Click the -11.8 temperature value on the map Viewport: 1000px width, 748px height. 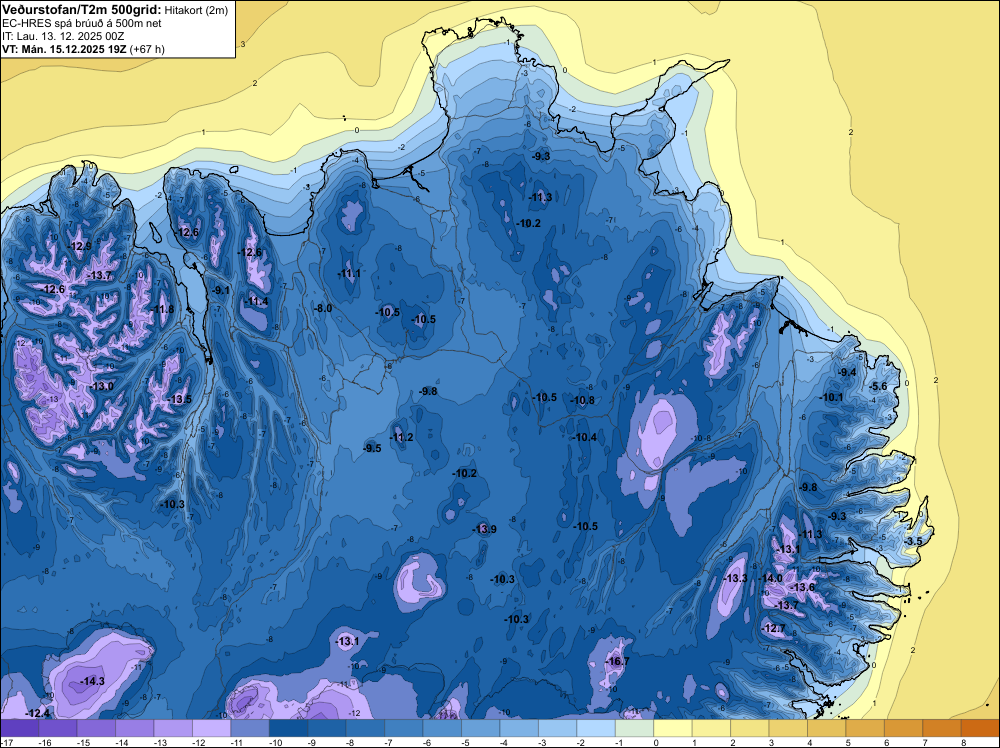162,309
